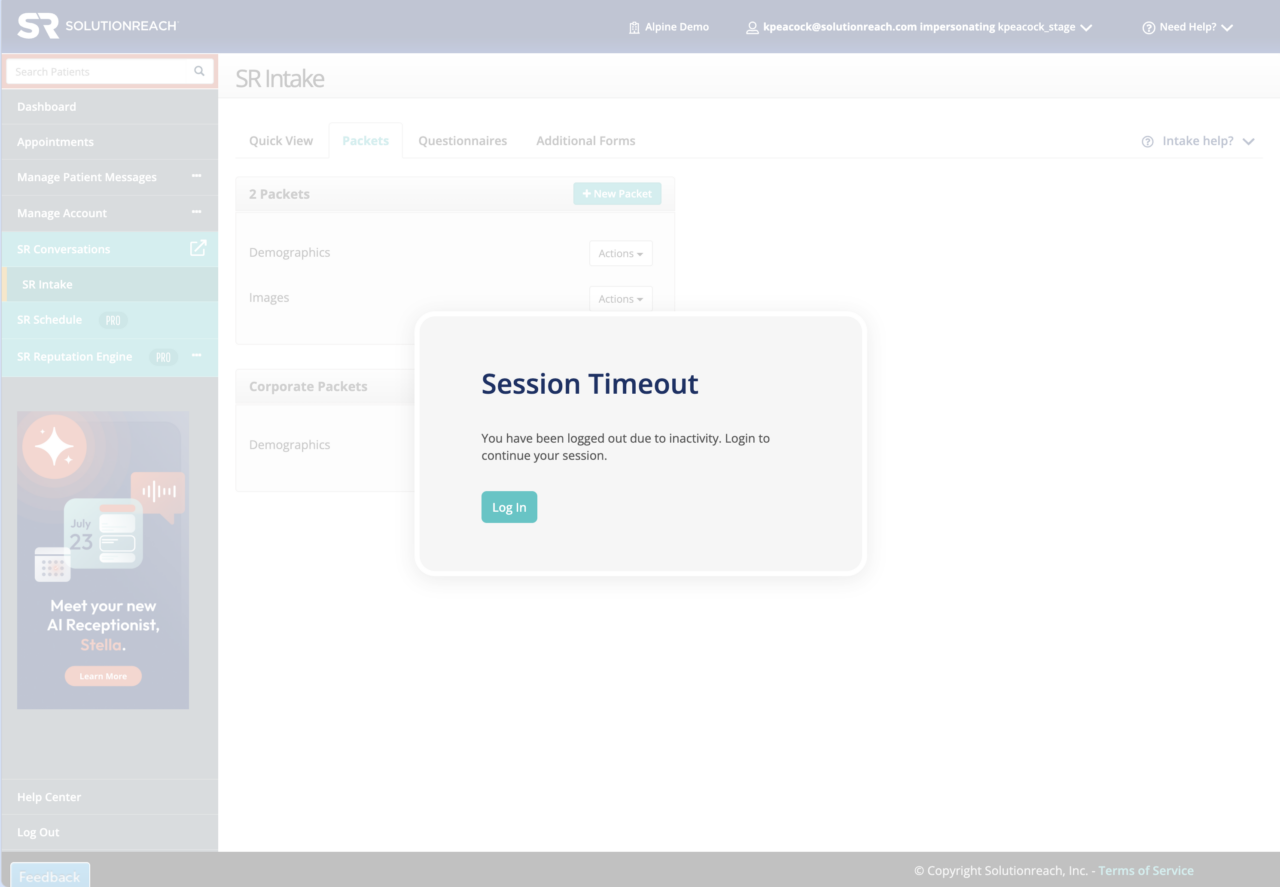Open the Terms of Service link
This screenshot has width=1280, height=887.
1146,870
